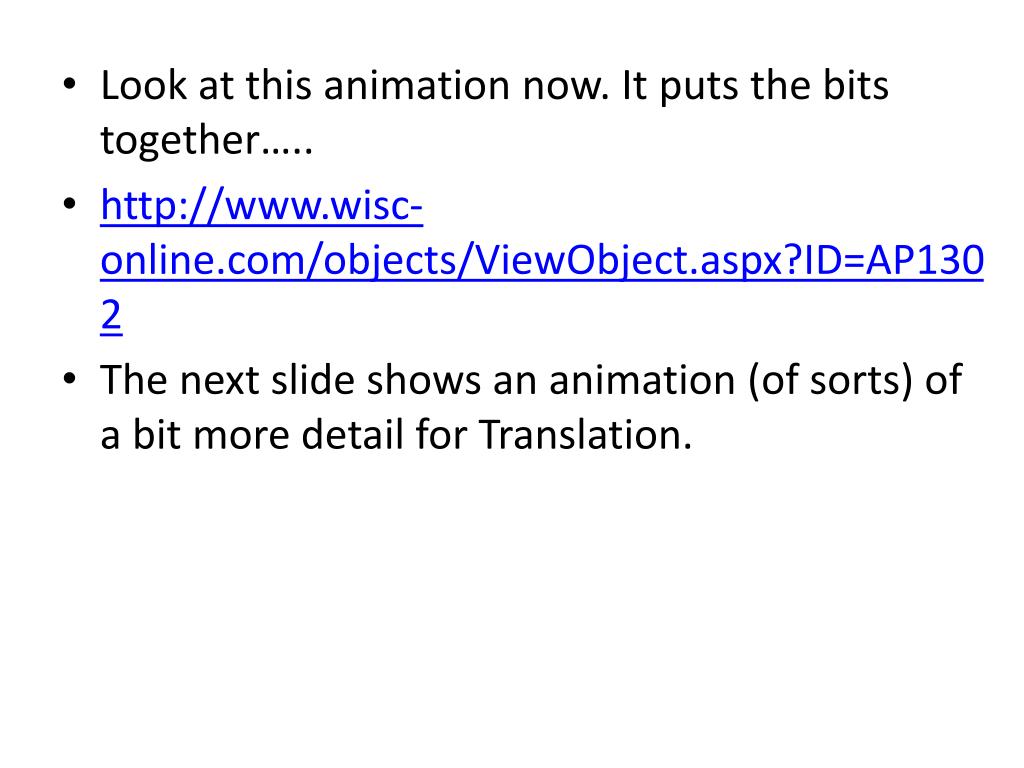Image resolution: width=1024 pixels, height=768 pixels.
Task: Click the word 'together…..' in the text
Action: [207, 140]
